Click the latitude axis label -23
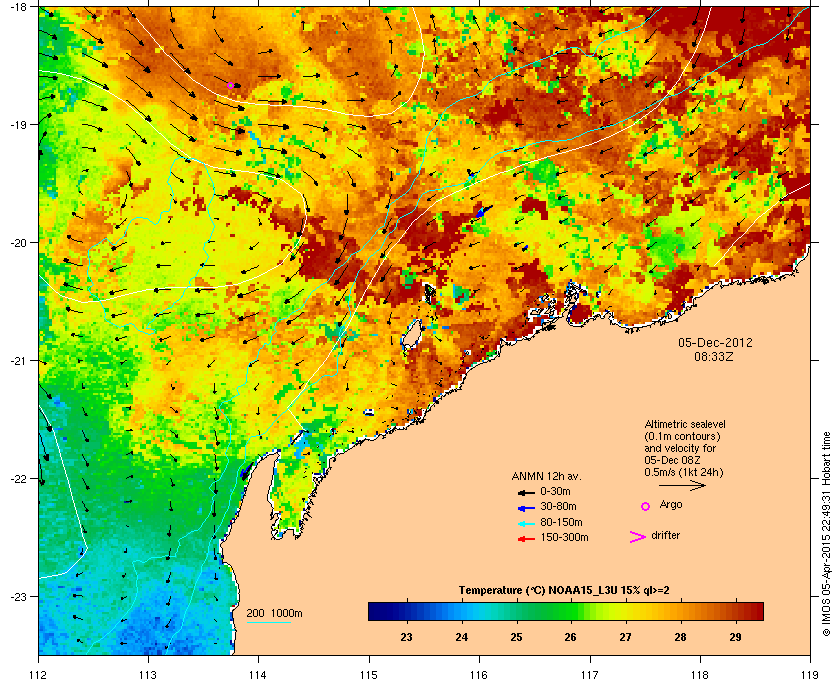 coord(18,596)
